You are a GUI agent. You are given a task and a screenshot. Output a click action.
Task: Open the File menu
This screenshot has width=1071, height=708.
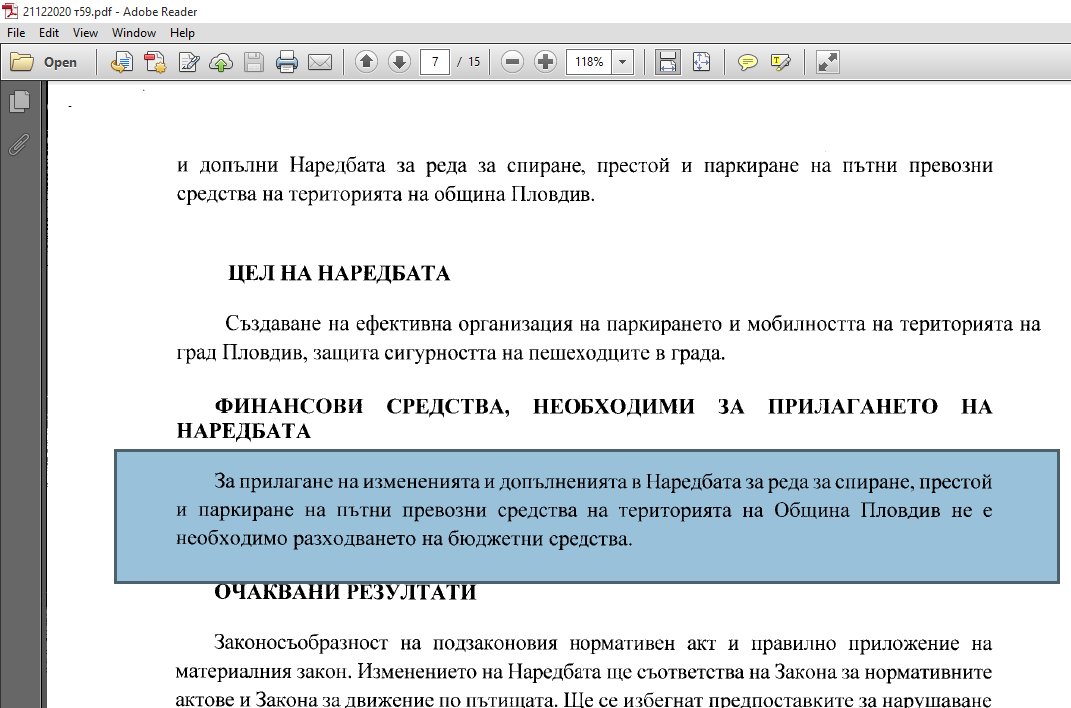(16, 33)
